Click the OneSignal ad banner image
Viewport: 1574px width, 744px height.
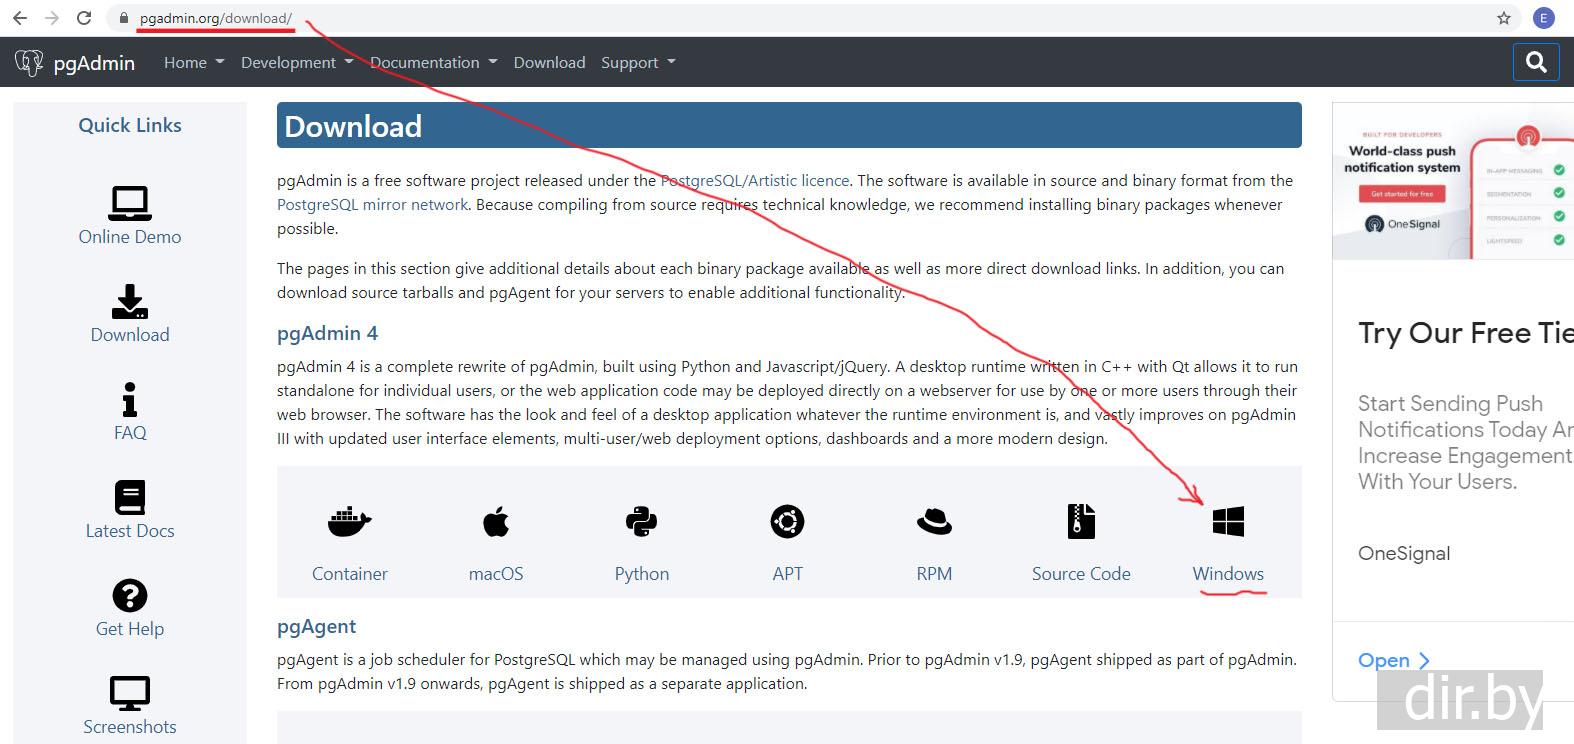(1453, 181)
